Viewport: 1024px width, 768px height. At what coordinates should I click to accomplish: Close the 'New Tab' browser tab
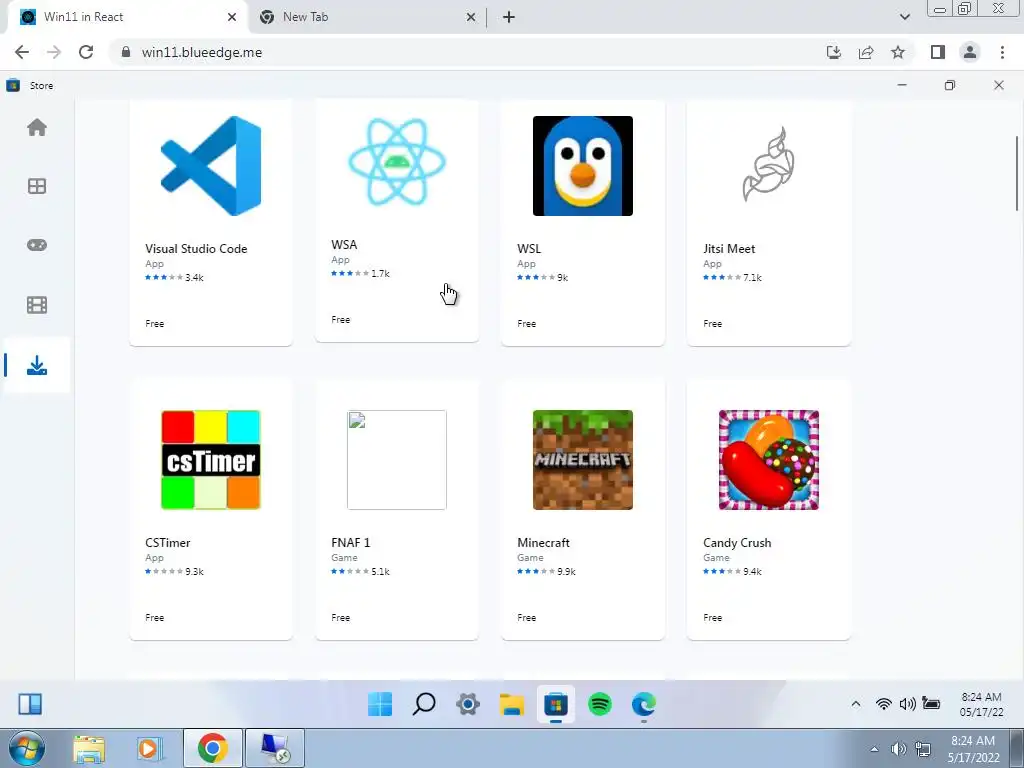click(x=471, y=18)
